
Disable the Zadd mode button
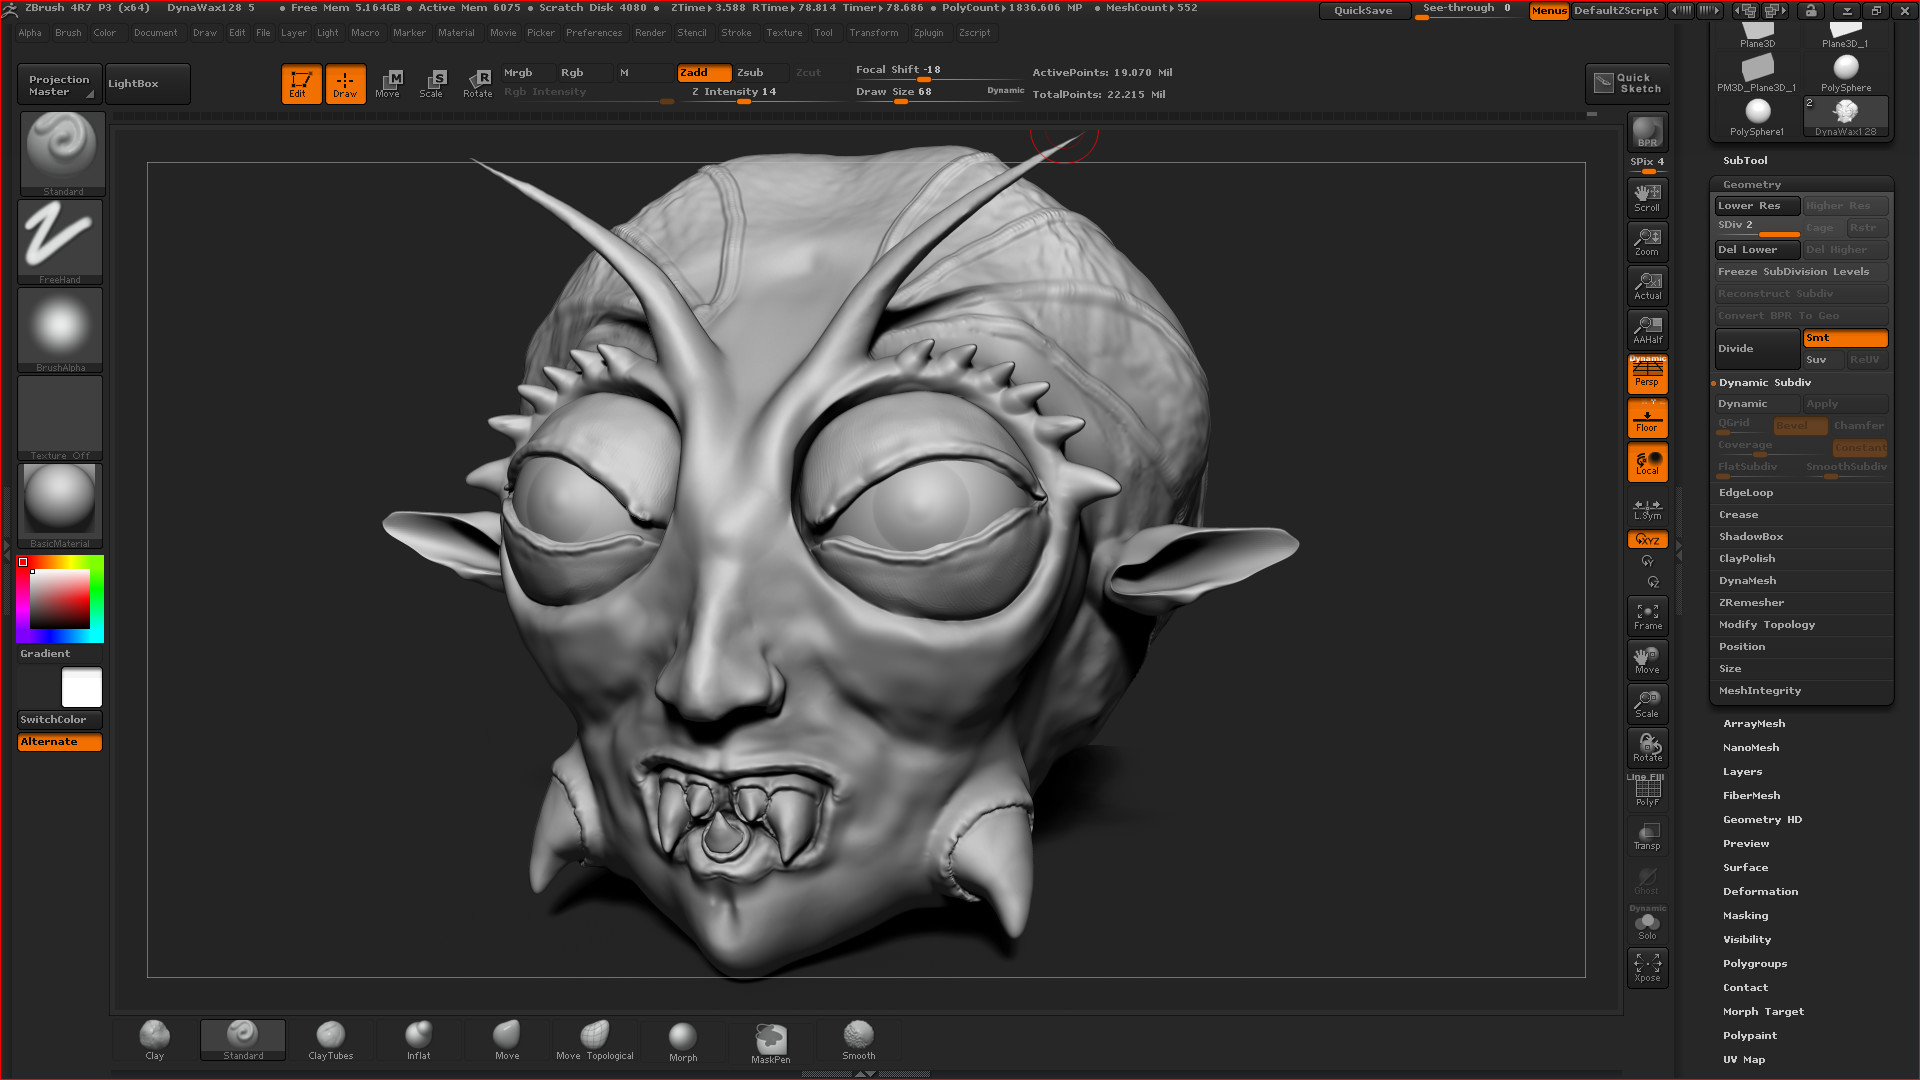coord(704,72)
